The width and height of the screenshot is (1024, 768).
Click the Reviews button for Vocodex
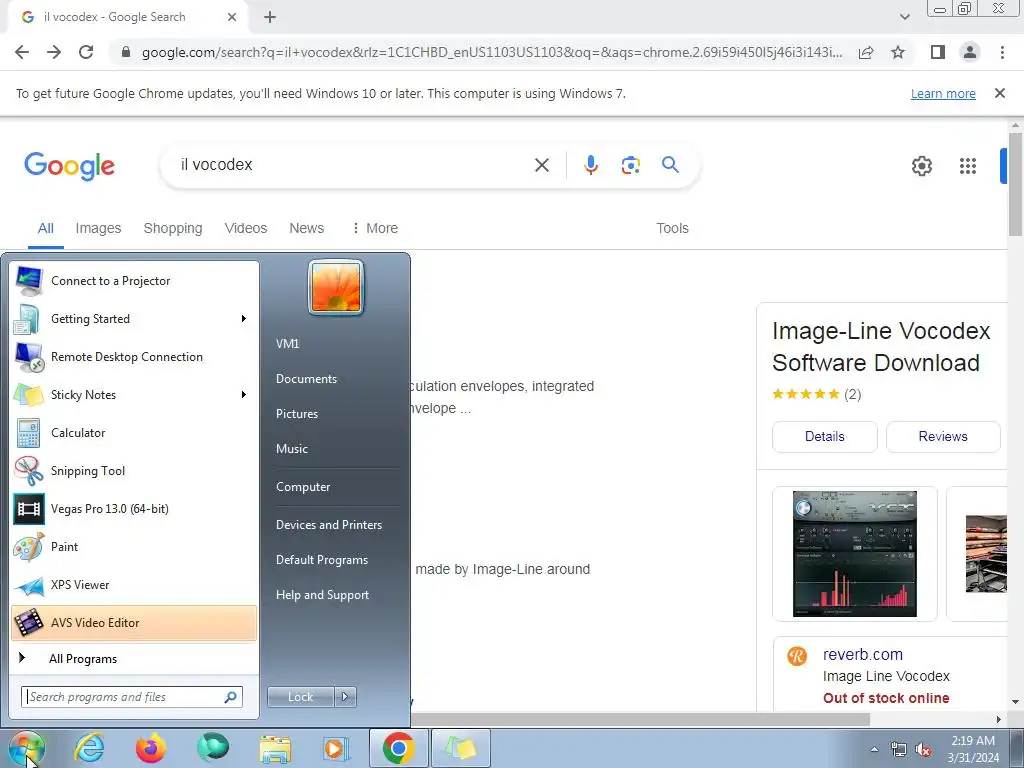tap(942, 436)
